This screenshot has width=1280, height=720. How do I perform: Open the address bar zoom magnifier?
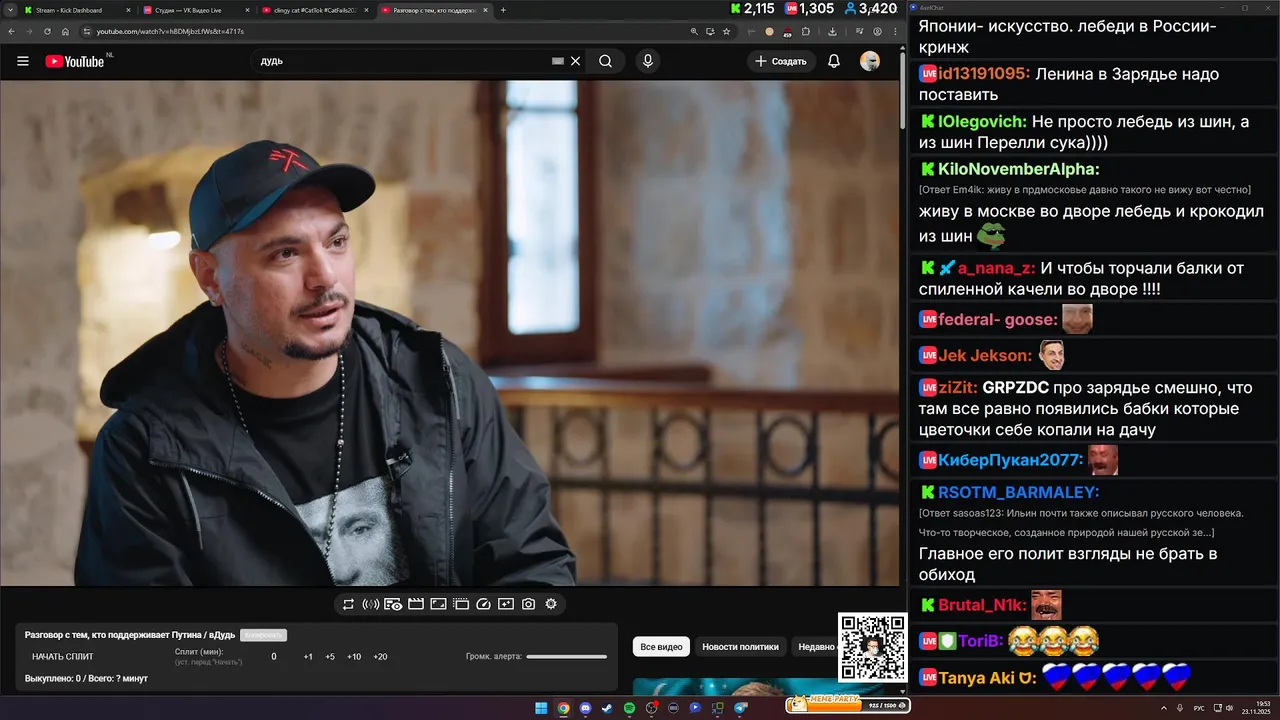[694, 31]
